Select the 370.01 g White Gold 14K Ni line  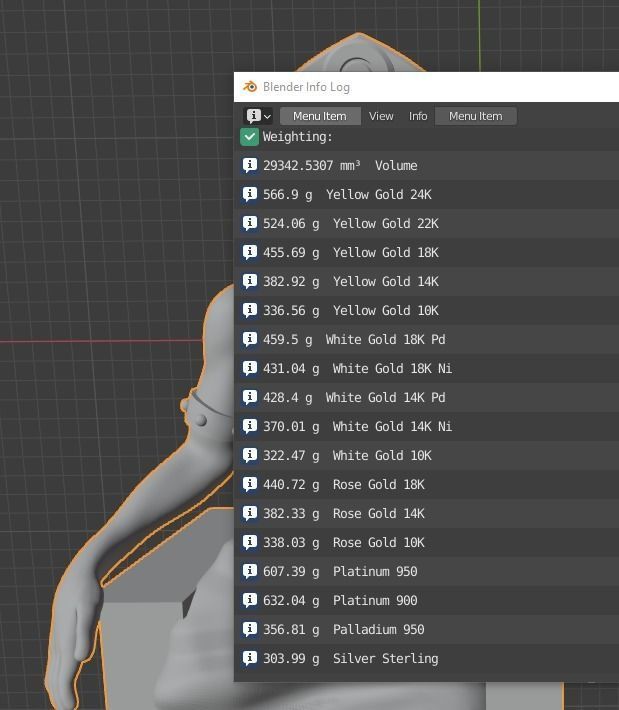point(427,427)
